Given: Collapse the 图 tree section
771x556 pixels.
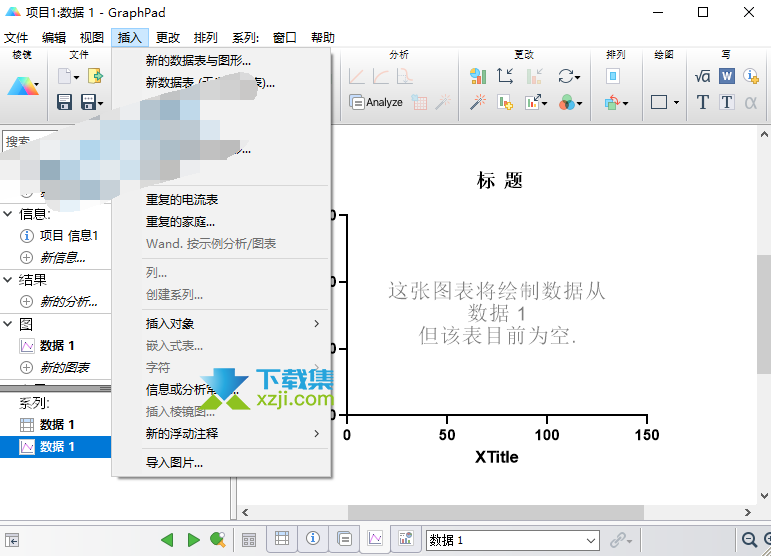Looking at the screenshot, I should click(8, 324).
